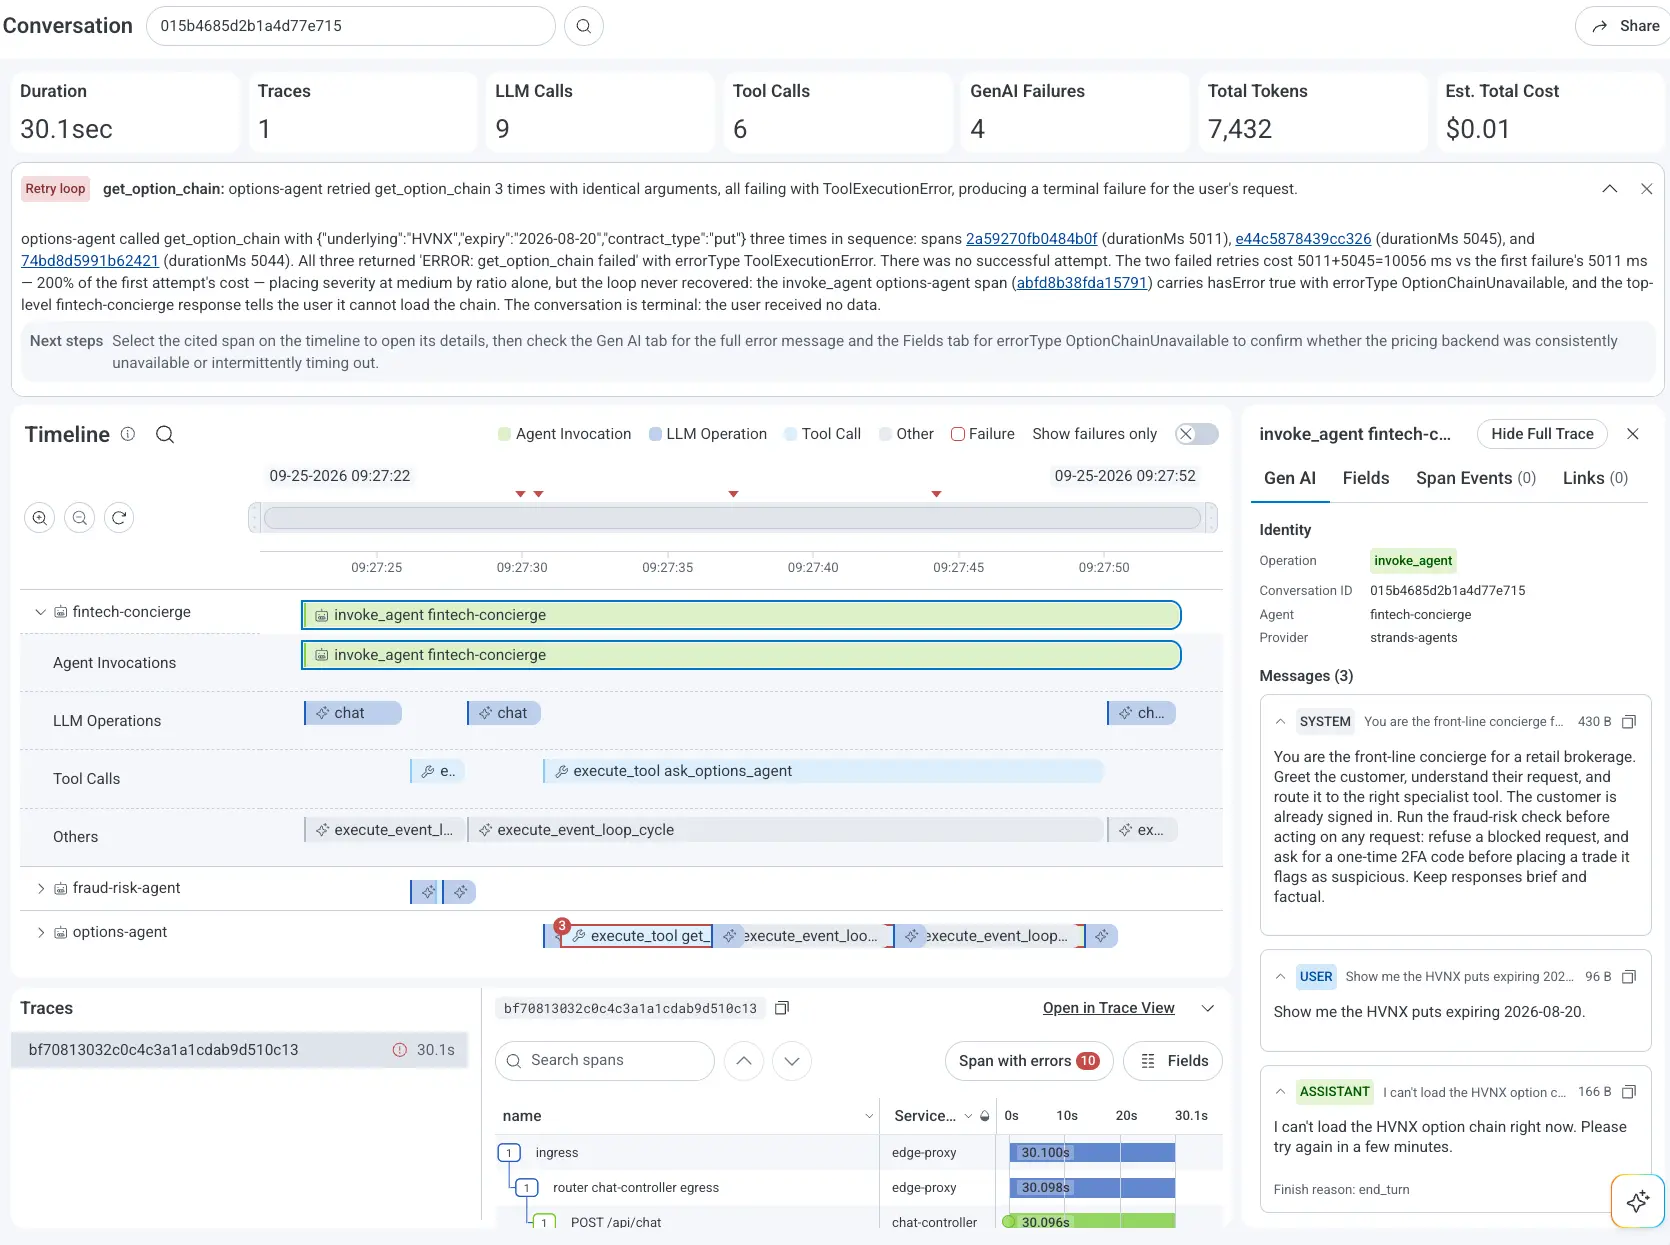
Task: Toggle router chat-controller egress children
Action: [527, 1188]
